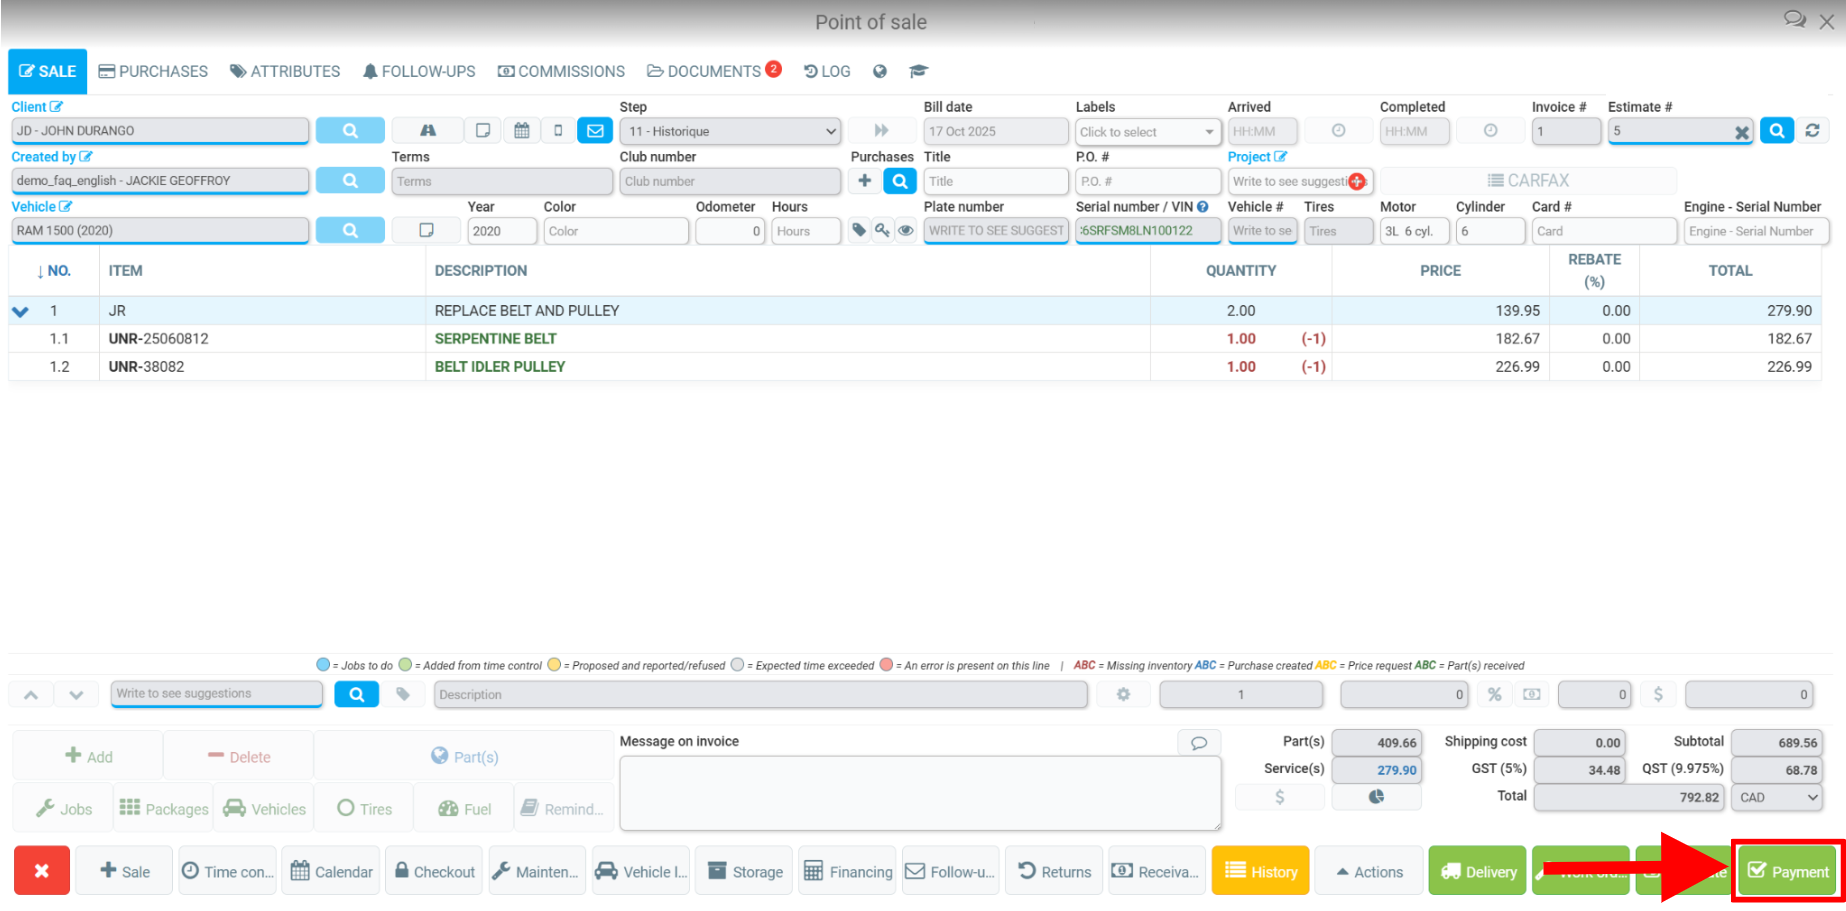
Task: Click the VIN help question mark icon
Action: click(x=1202, y=207)
